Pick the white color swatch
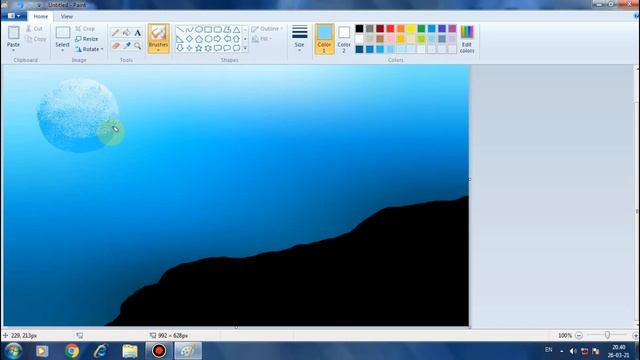Screen dimensions: 640x360 [359, 39]
